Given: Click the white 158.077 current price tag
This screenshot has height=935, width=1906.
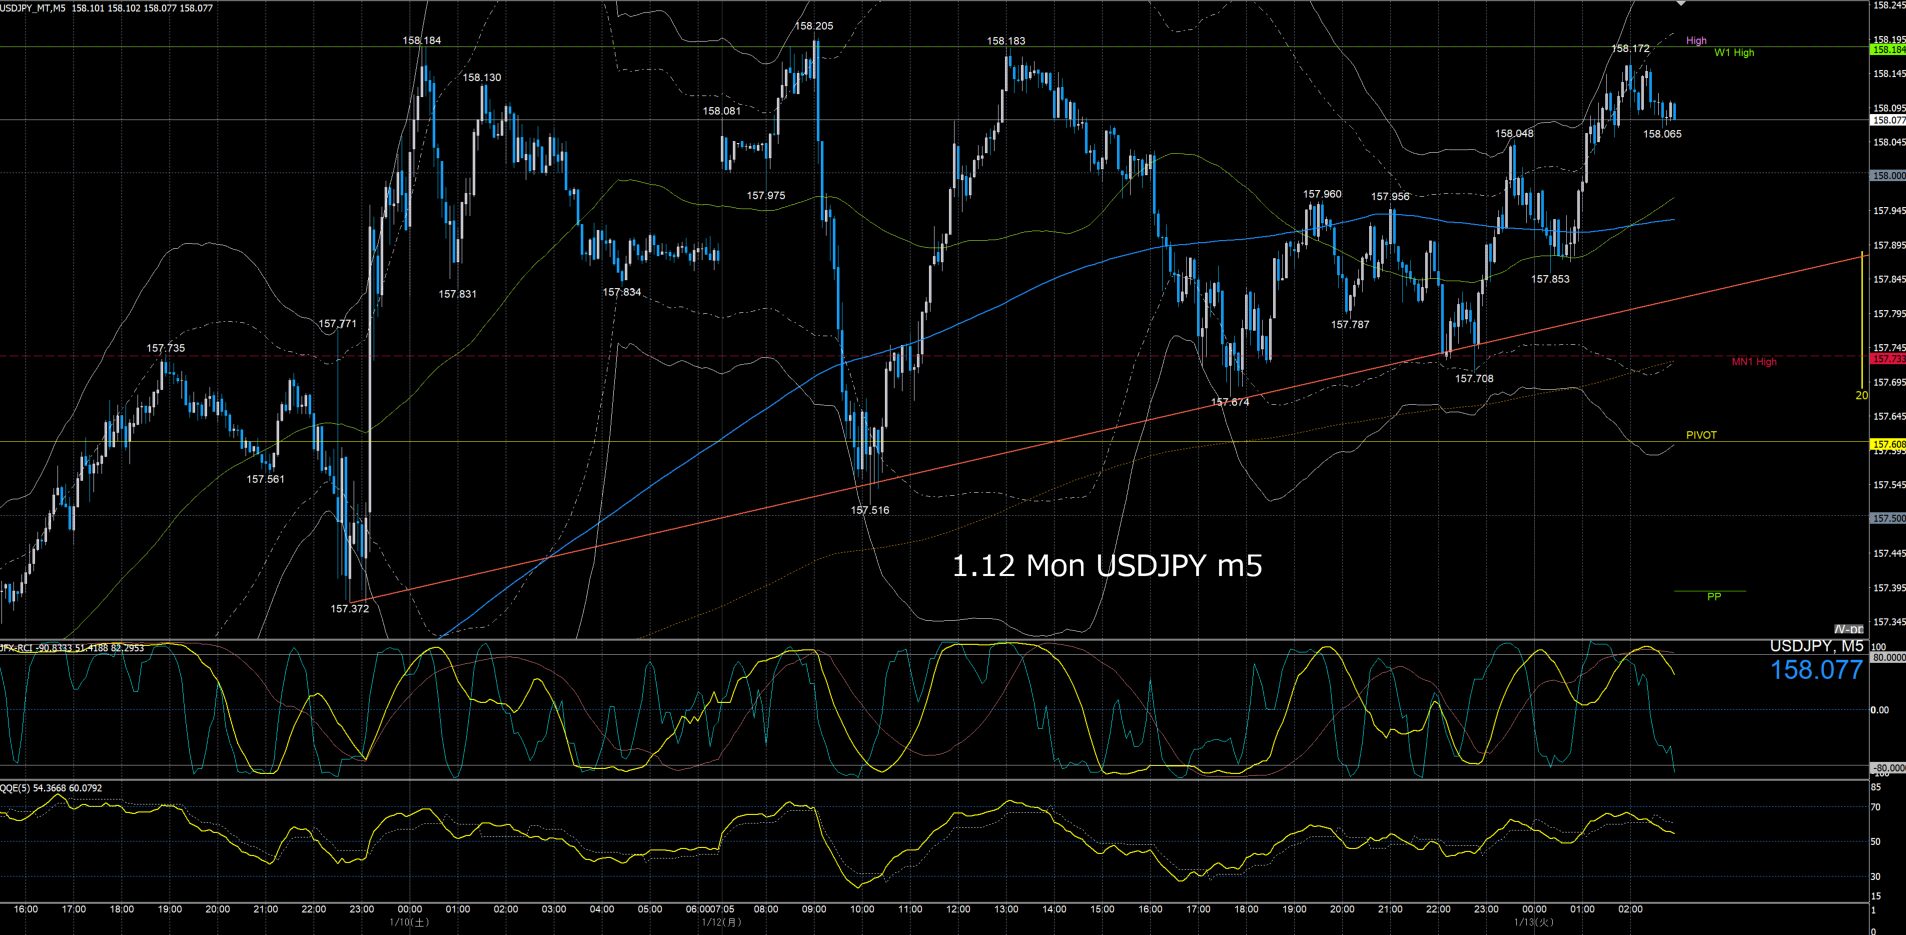Looking at the screenshot, I should click(1888, 120).
